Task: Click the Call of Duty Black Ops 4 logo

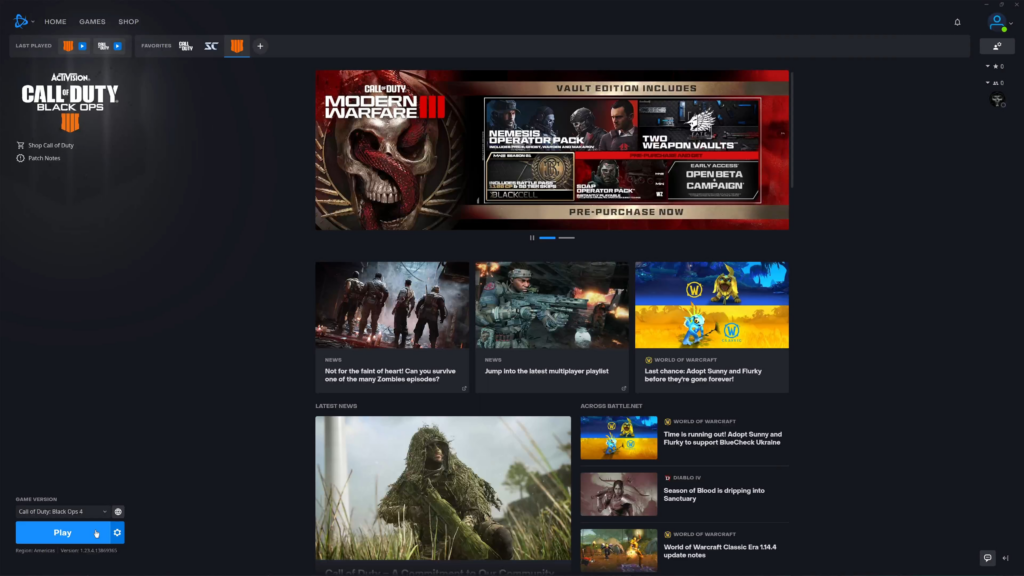Action: click(70, 102)
